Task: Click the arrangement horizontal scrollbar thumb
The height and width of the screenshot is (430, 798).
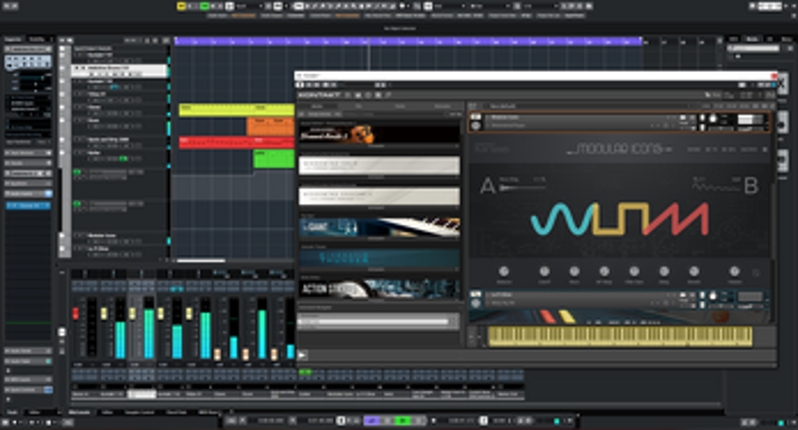Action: tap(201, 261)
